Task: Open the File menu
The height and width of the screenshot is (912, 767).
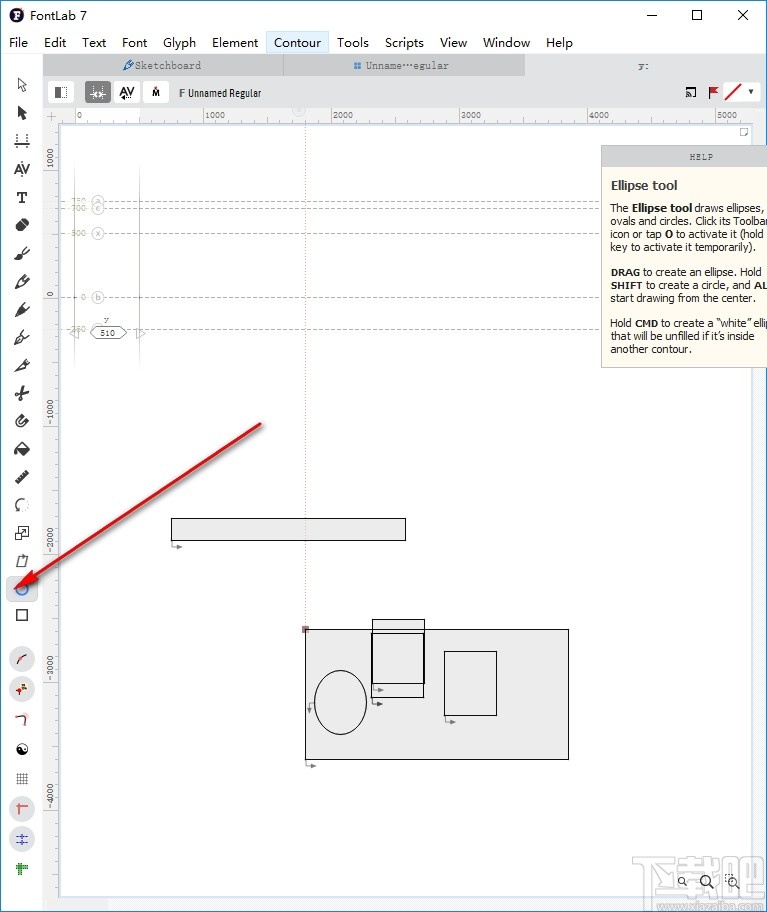Action: click(x=19, y=42)
